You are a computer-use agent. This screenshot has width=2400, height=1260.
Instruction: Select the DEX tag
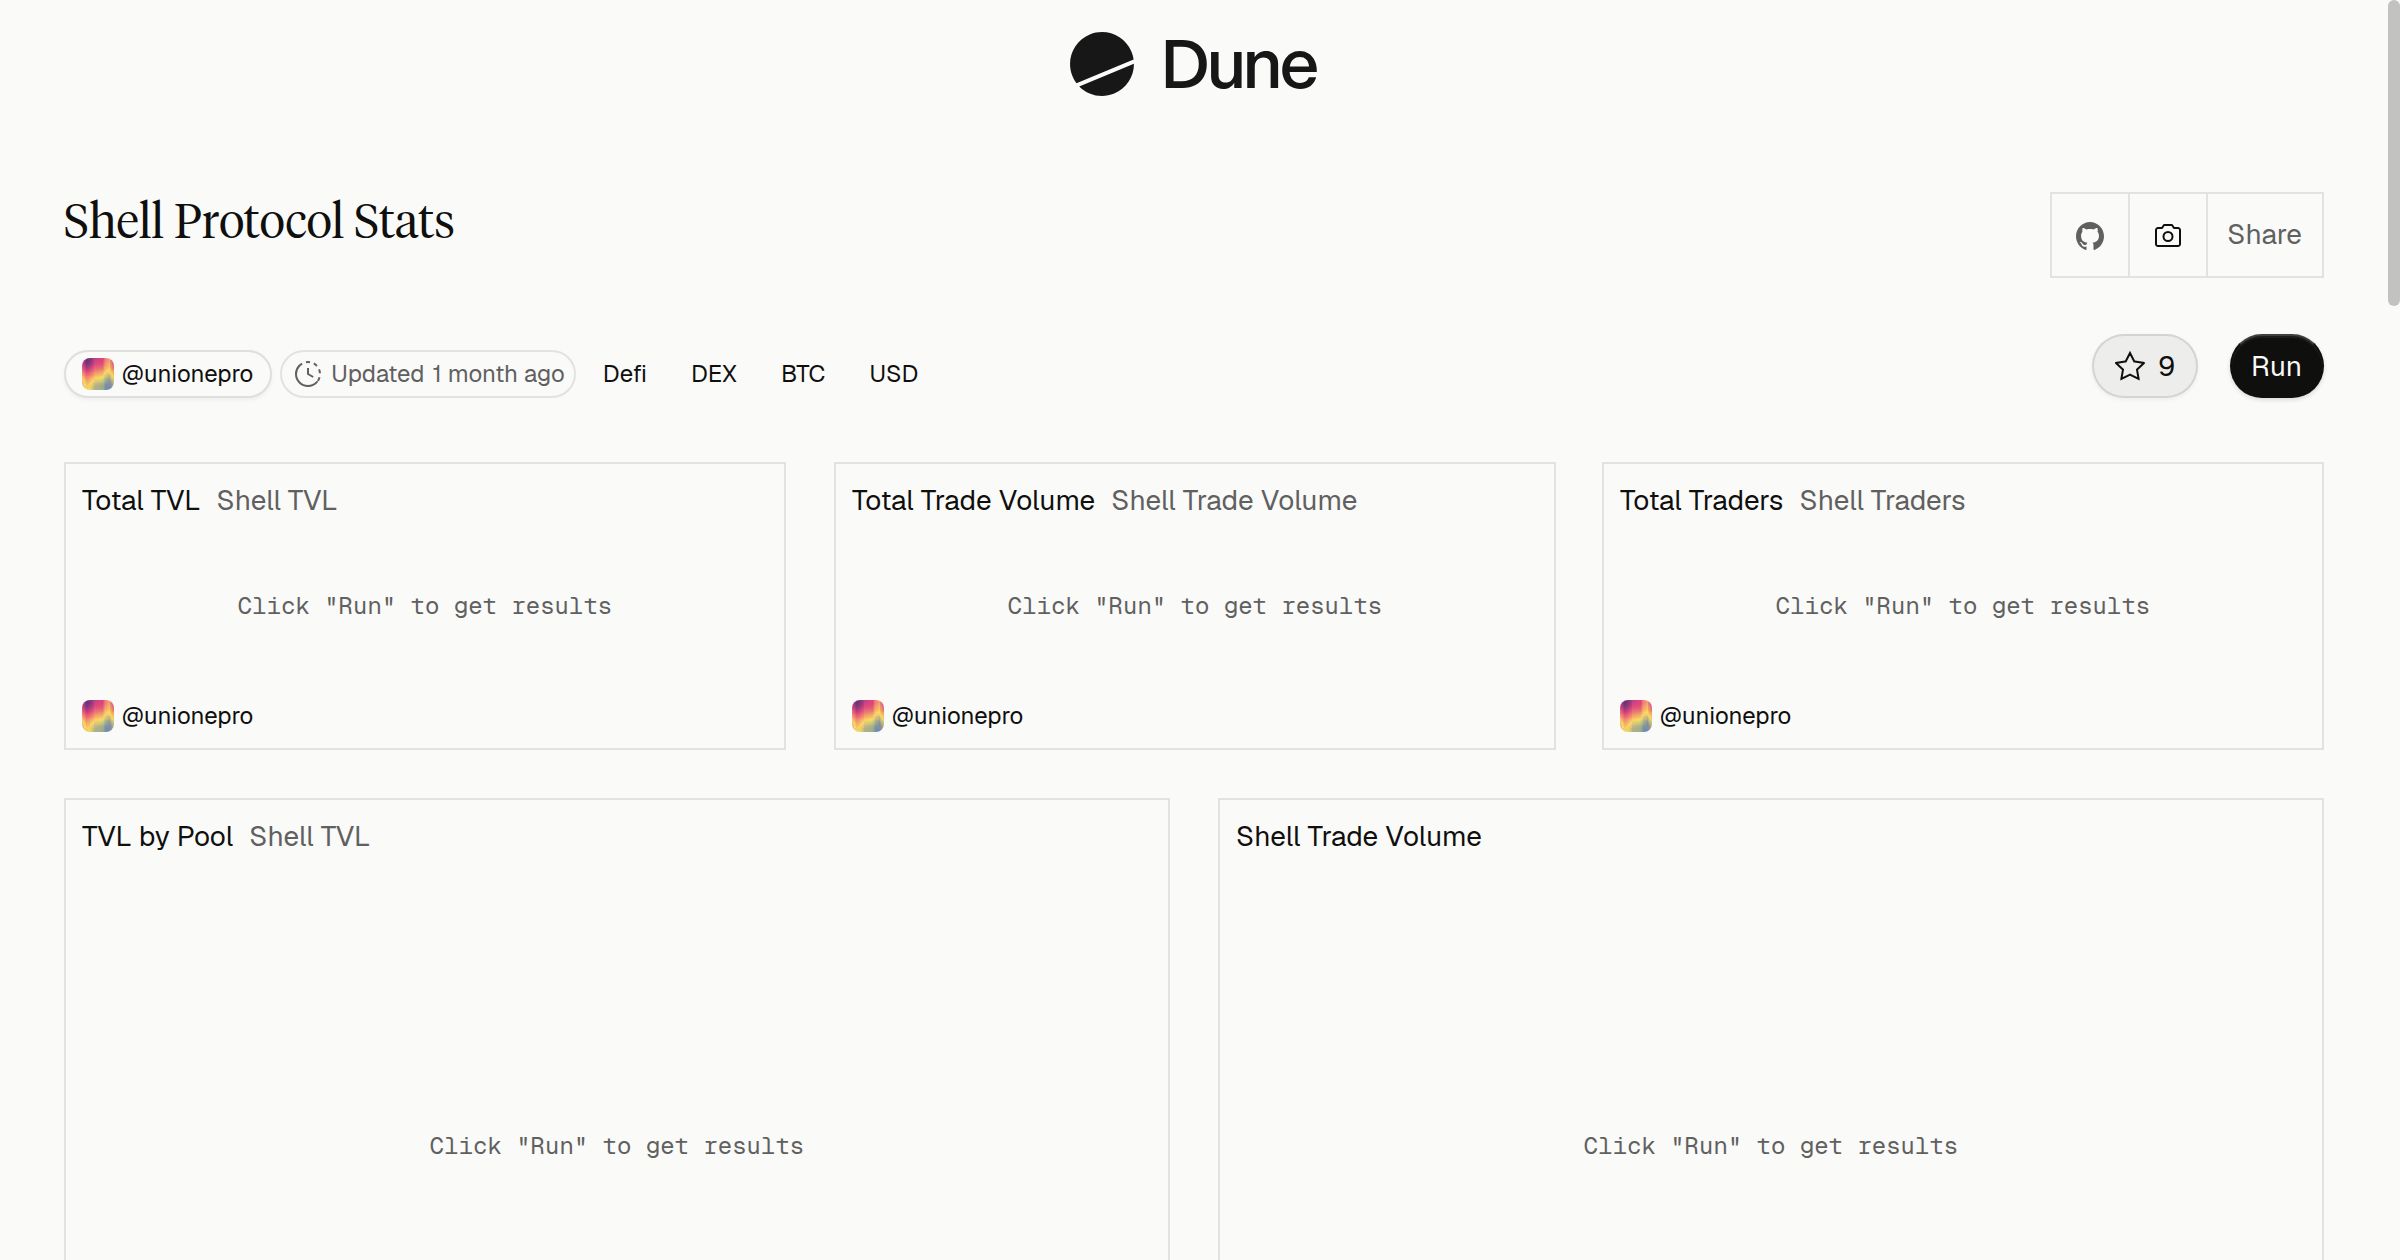[714, 374]
